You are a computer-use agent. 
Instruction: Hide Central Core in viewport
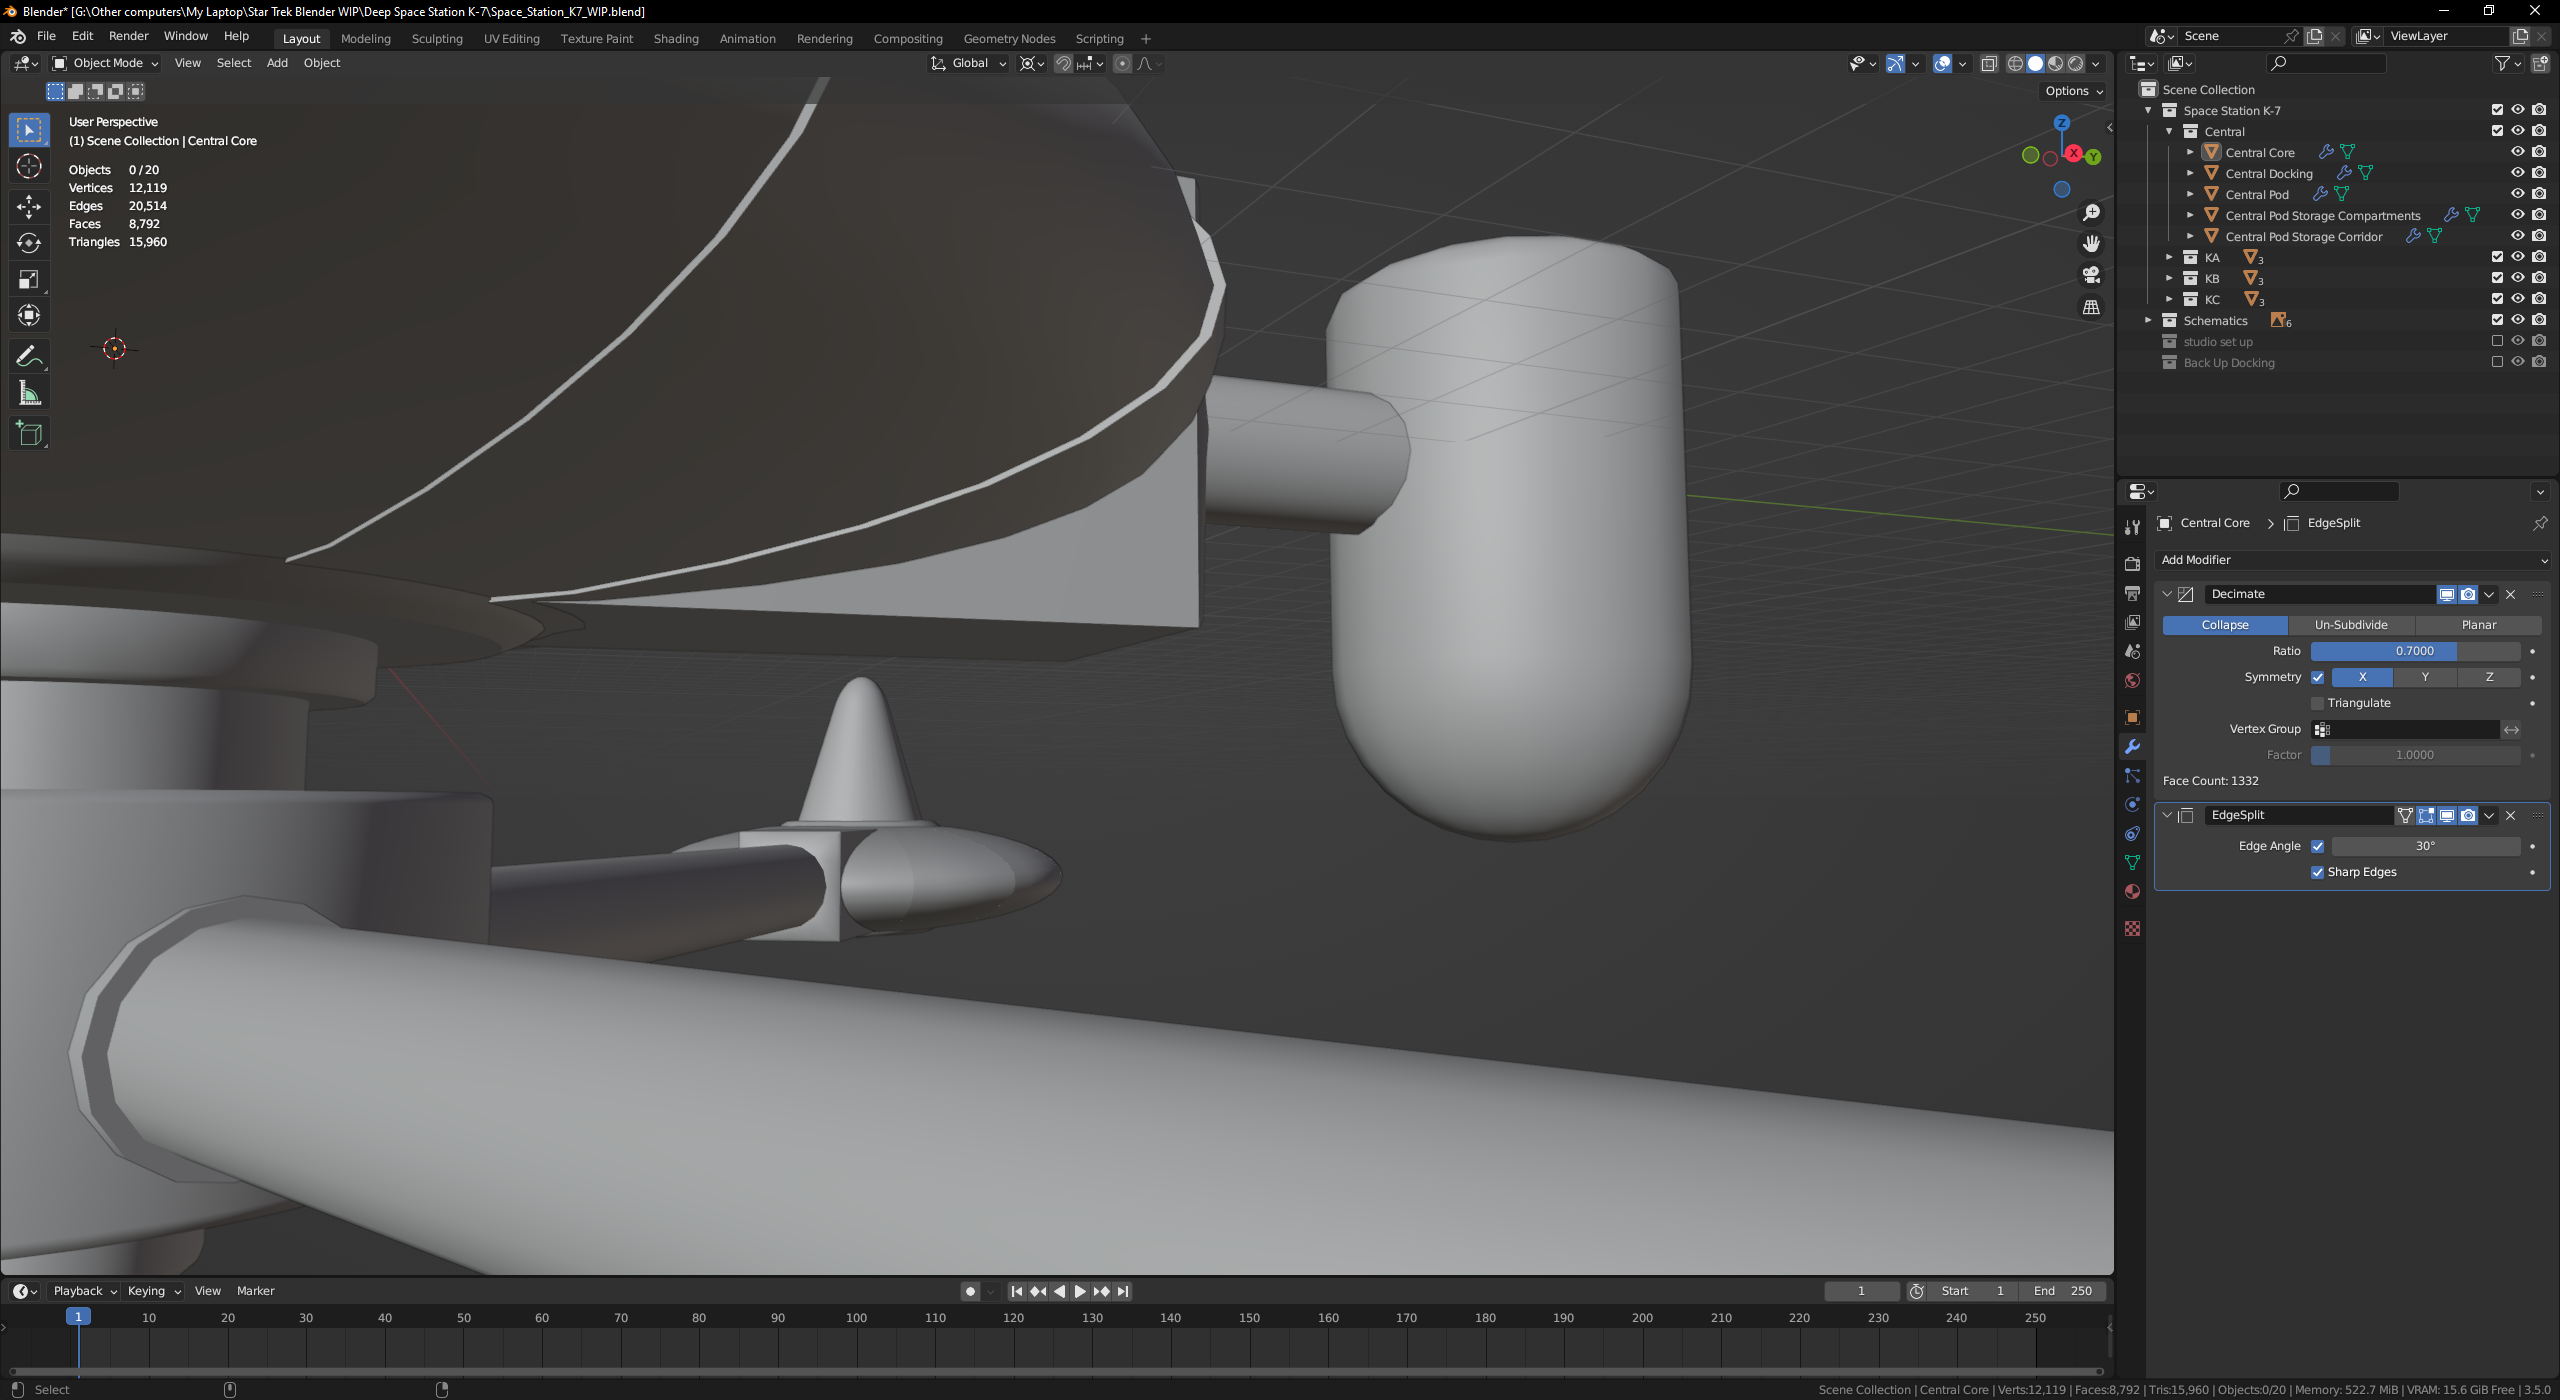click(2517, 152)
